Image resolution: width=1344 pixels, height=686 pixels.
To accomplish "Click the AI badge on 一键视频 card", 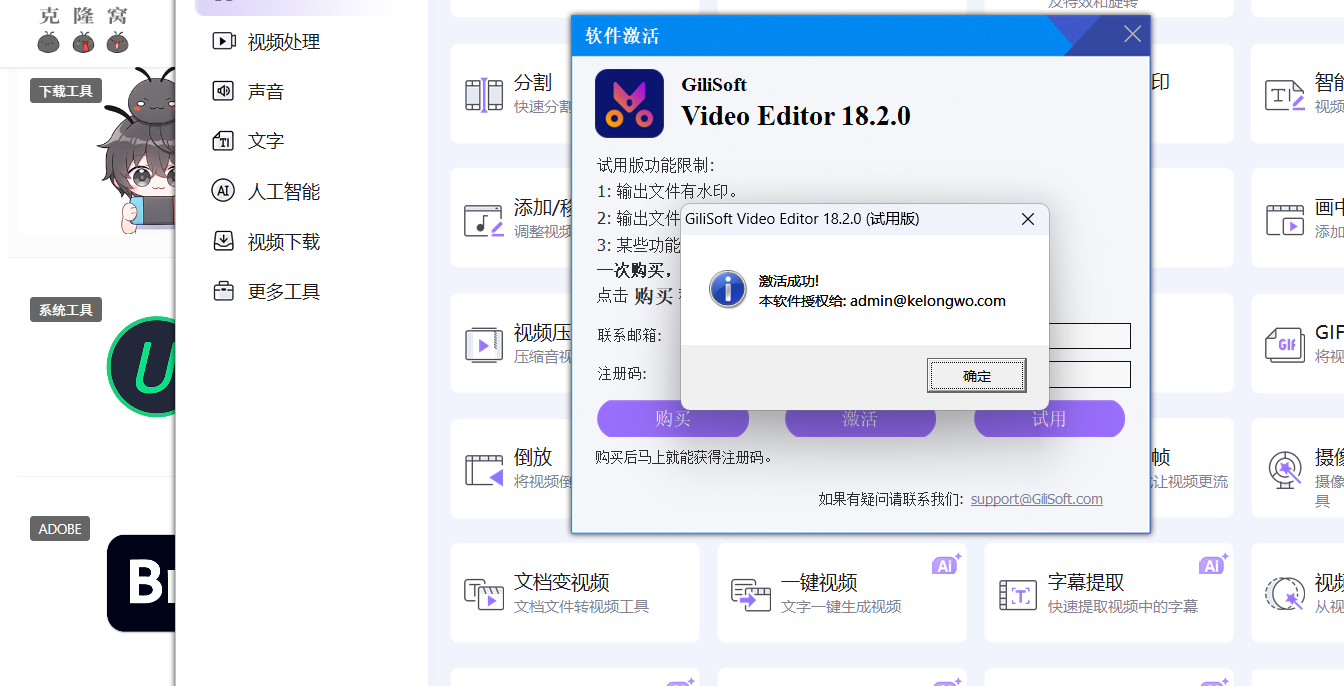I will [x=946, y=564].
